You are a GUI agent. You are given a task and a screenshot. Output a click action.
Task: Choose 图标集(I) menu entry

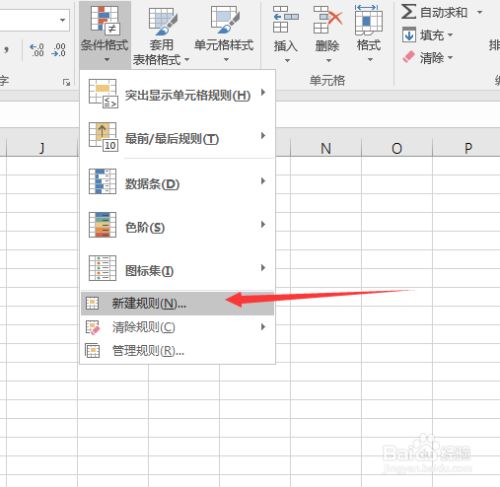[x=178, y=268]
